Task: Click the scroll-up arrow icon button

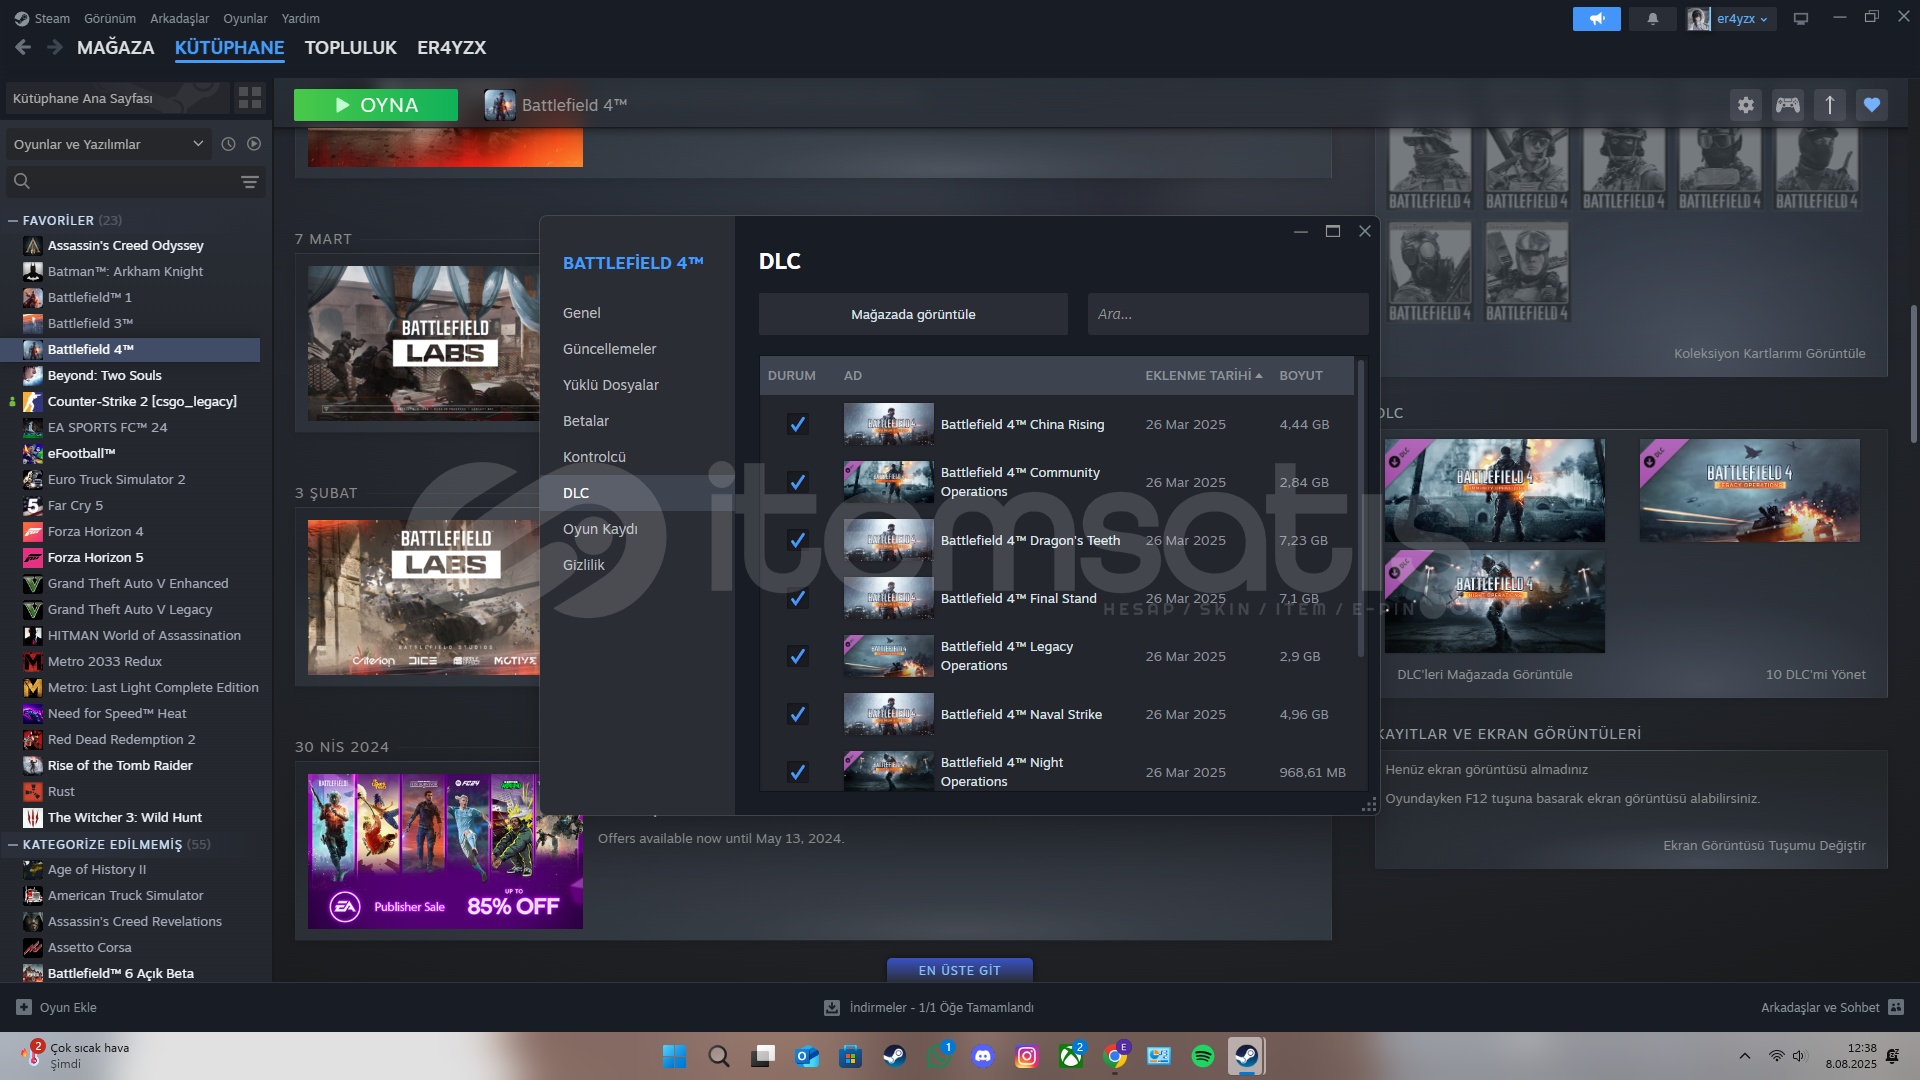Action: point(1830,105)
